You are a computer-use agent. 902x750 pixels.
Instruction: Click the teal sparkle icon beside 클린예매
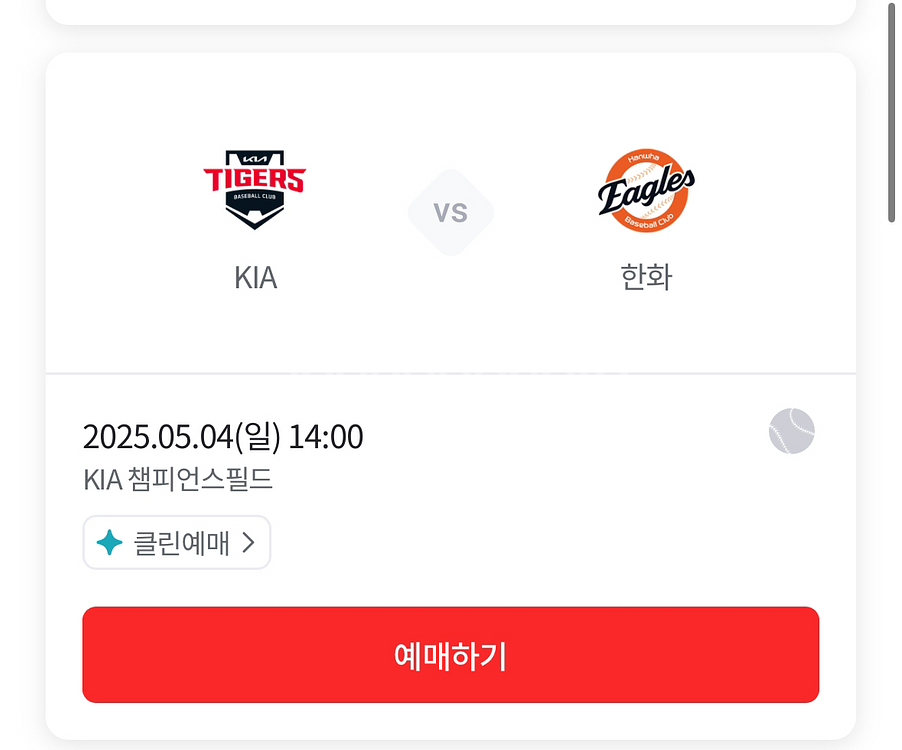109,543
